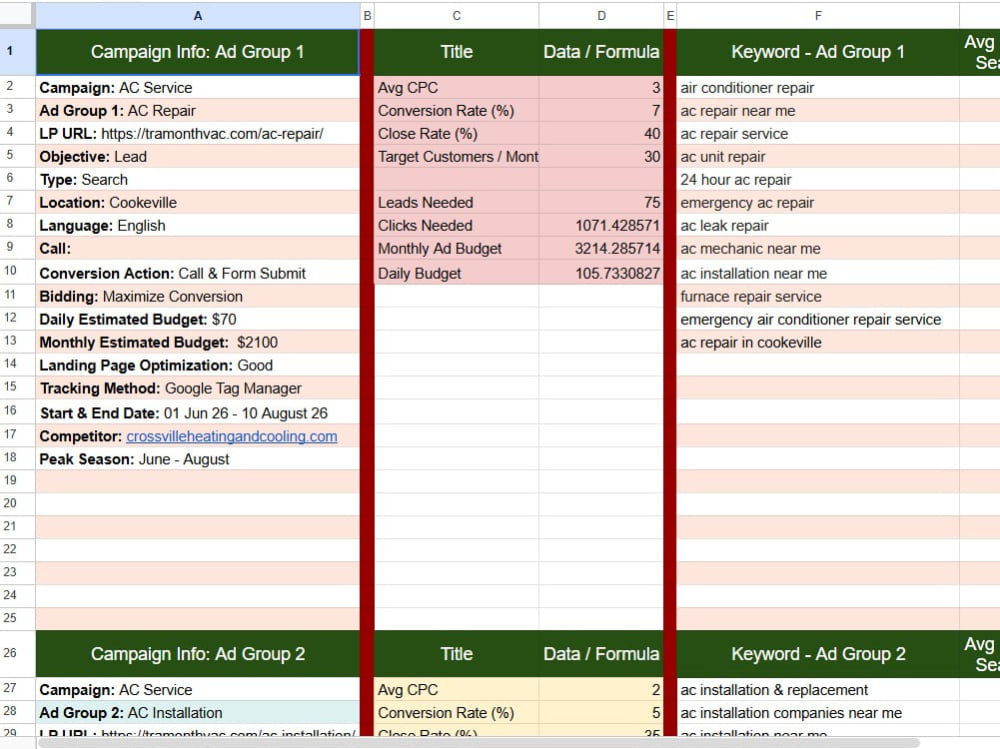Select column C header
1000x749 pixels.
pyautogui.click(x=457, y=16)
